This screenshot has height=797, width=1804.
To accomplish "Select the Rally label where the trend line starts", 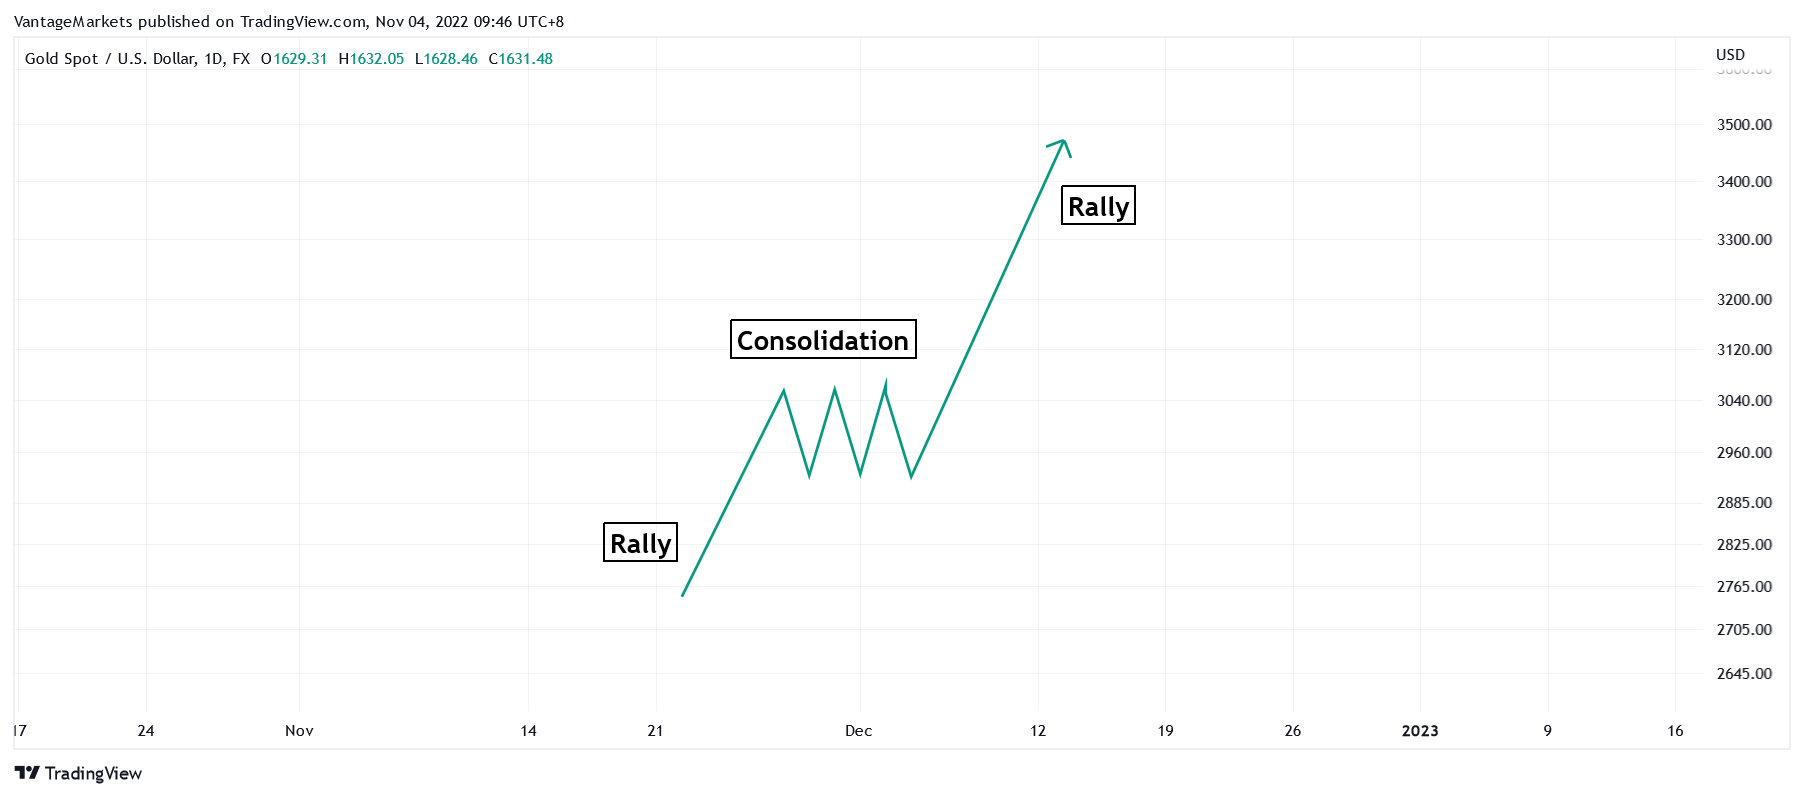I will point(640,543).
